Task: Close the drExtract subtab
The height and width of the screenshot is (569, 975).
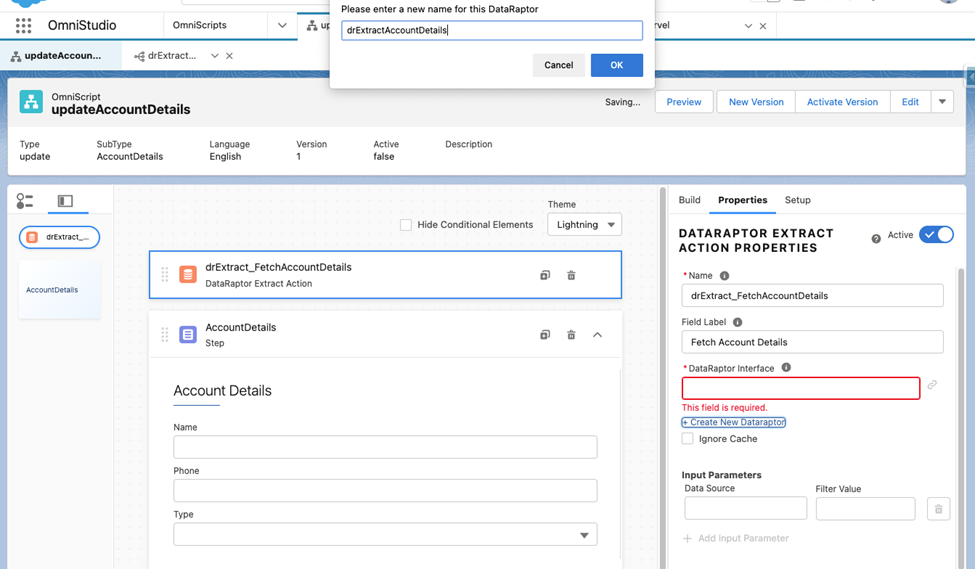Action: click(x=229, y=56)
